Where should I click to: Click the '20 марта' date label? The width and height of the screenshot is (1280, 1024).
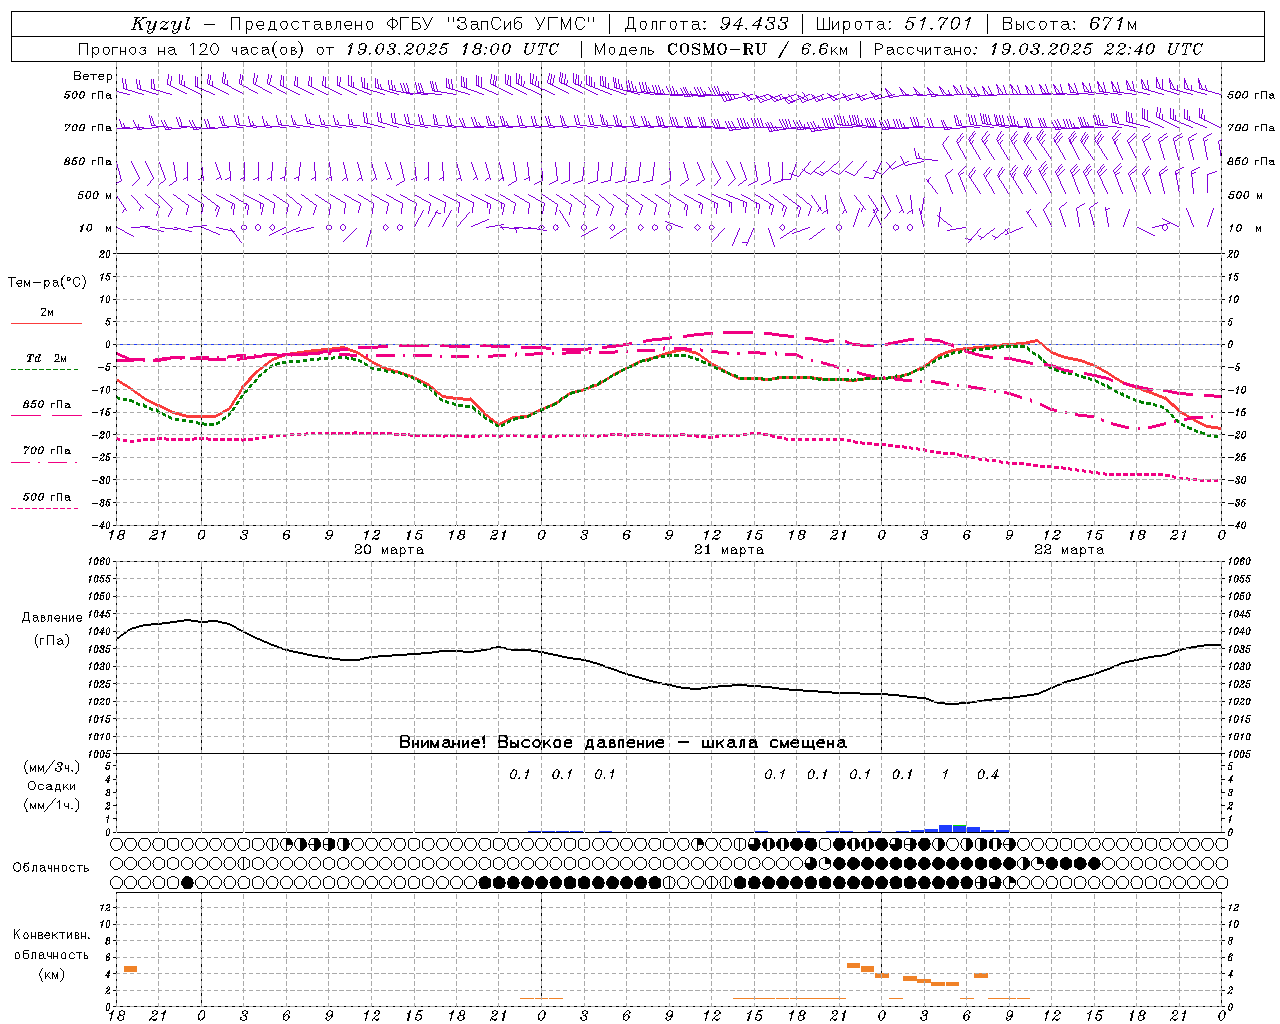tap(389, 550)
